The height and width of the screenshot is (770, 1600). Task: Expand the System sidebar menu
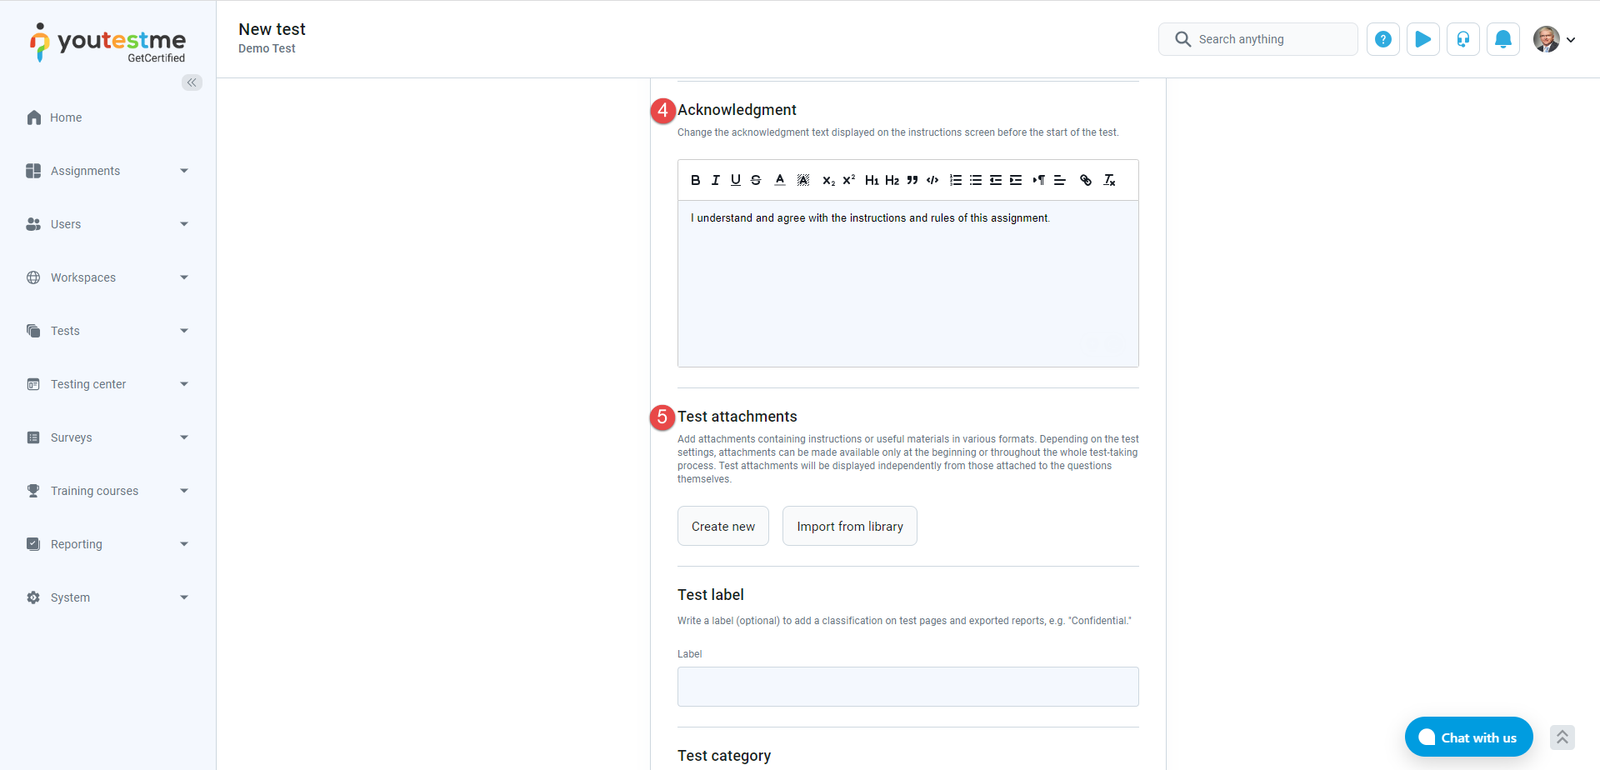(108, 598)
